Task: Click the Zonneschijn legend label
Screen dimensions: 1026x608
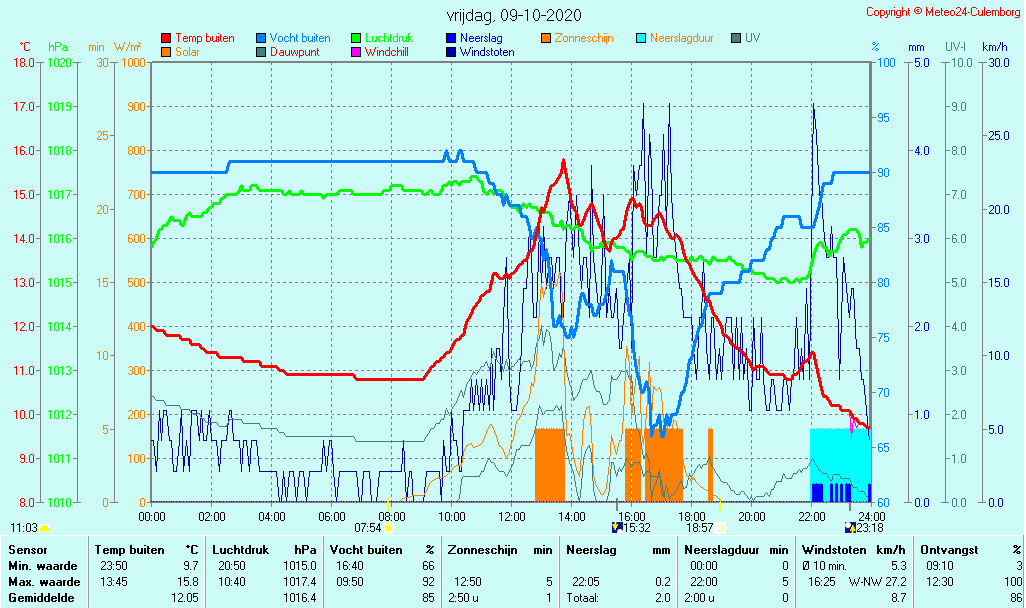Action: pyautogui.click(x=584, y=38)
